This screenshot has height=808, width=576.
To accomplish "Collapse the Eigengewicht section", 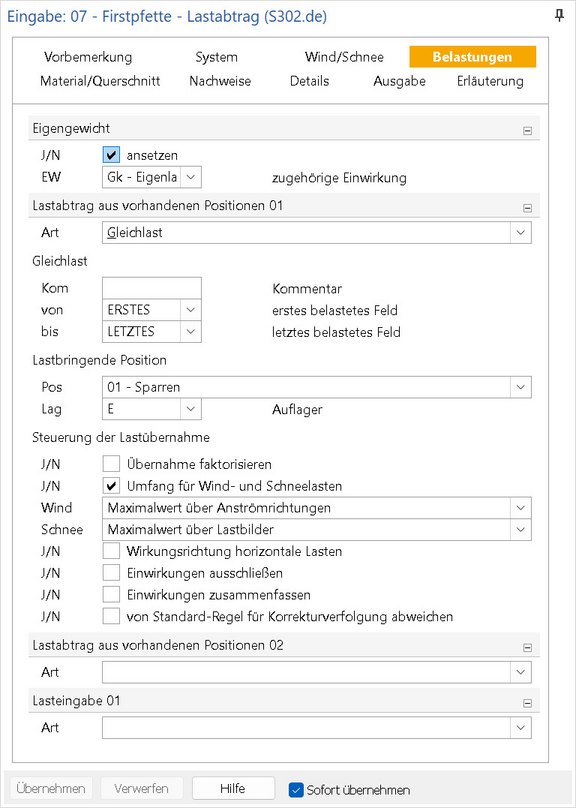I will [x=527, y=131].
